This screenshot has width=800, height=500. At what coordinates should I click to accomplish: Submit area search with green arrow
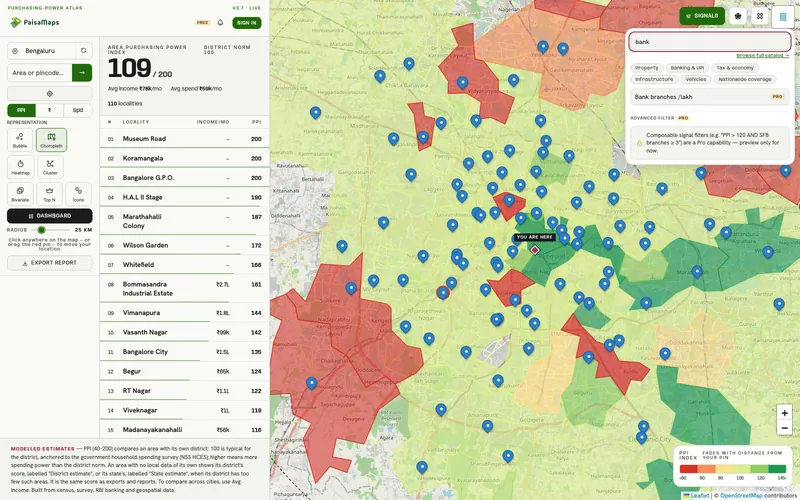click(x=82, y=73)
